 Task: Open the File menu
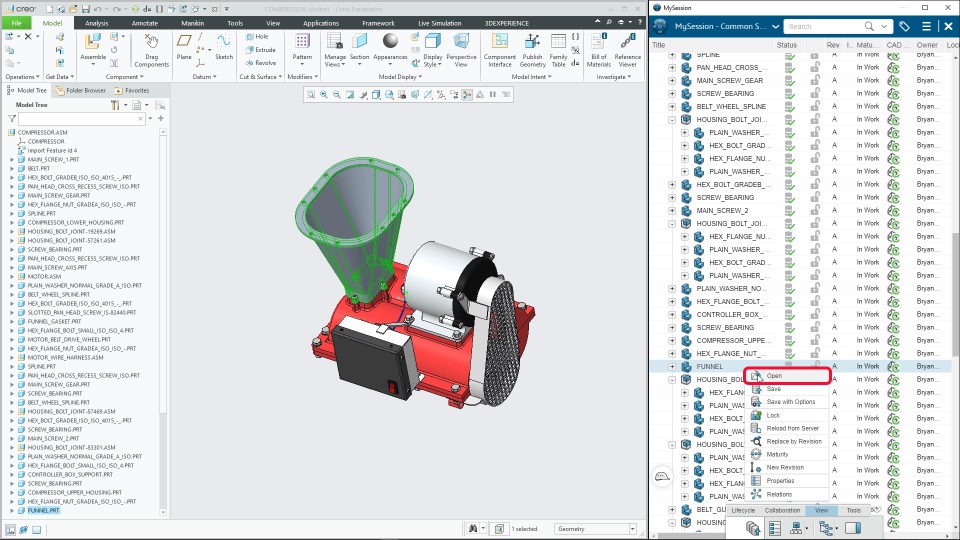[17, 23]
